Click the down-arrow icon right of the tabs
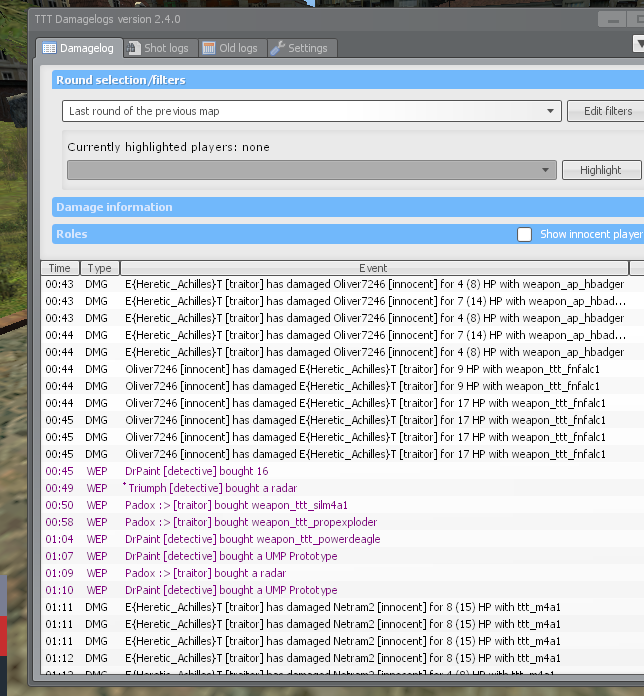The width and height of the screenshot is (644, 696). tap(639, 44)
